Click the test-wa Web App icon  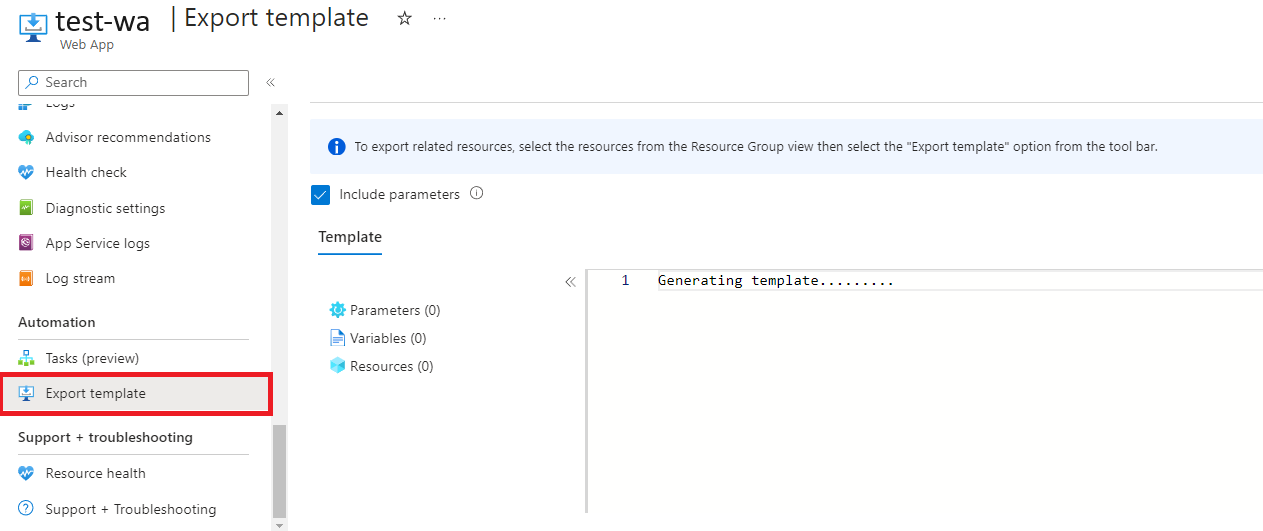pos(33,28)
